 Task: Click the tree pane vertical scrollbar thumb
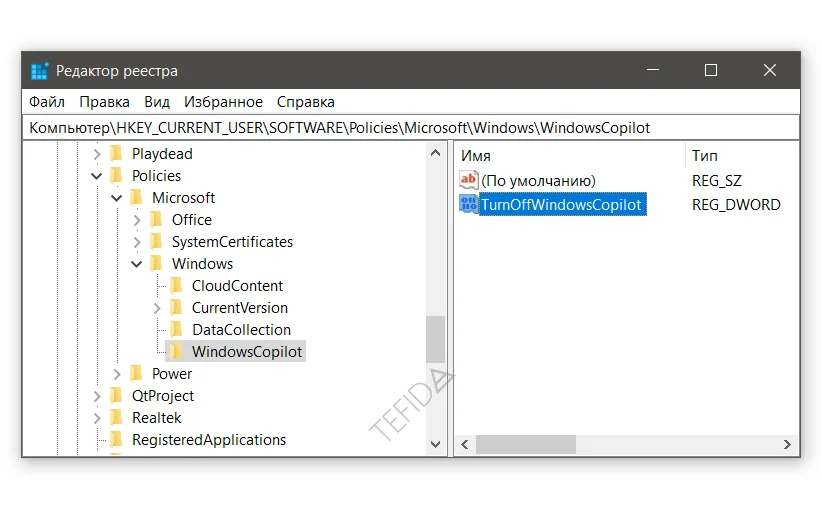click(x=435, y=339)
